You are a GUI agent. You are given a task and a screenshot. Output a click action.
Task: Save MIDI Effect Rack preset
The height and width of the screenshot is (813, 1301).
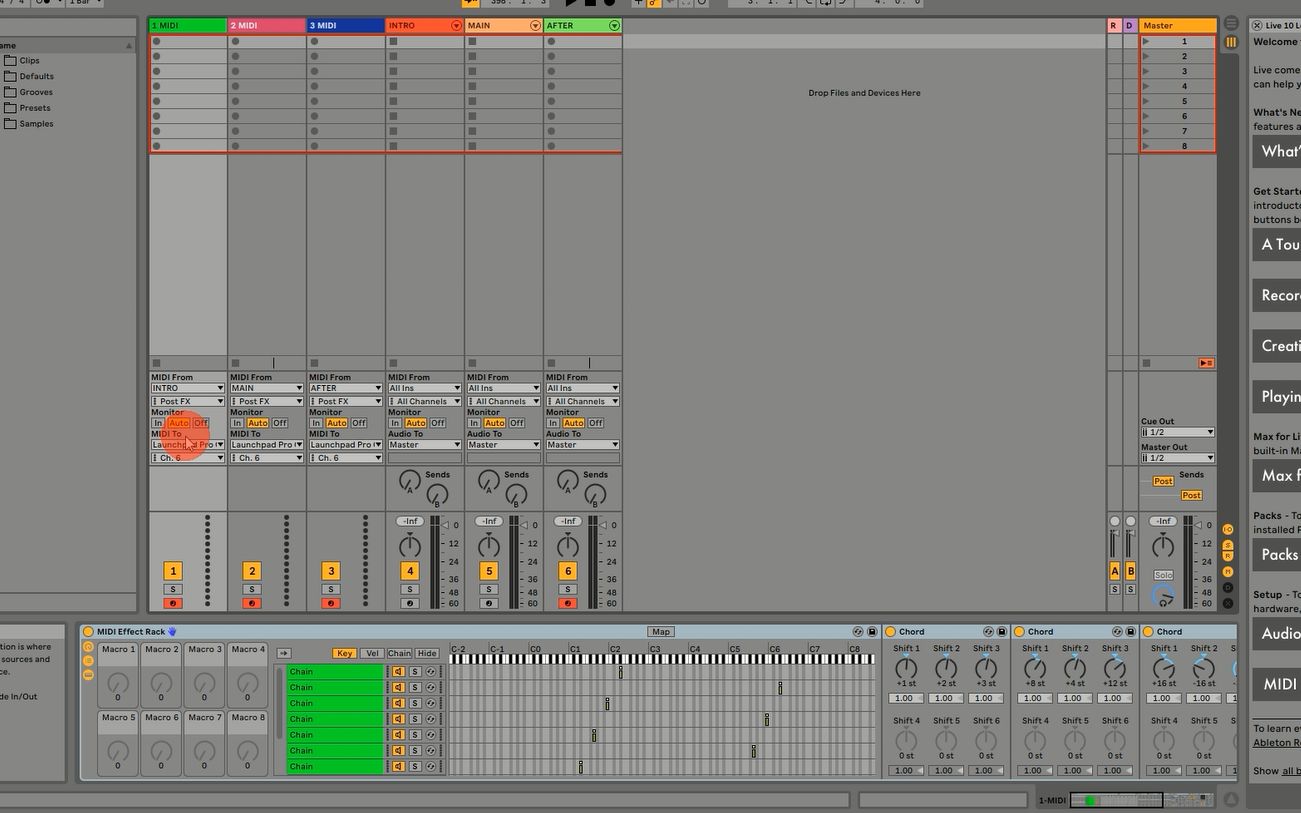872,632
